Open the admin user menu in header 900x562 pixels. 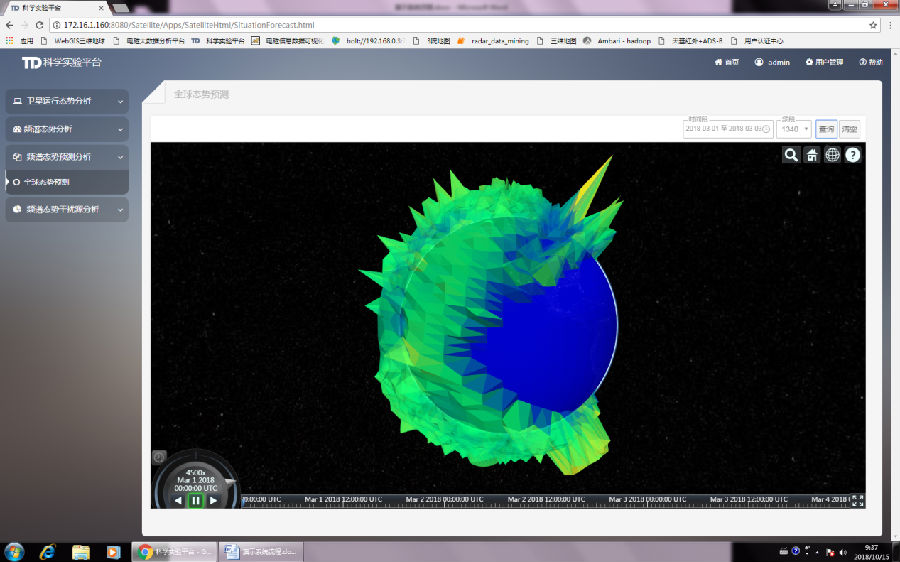[x=772, y=62]
